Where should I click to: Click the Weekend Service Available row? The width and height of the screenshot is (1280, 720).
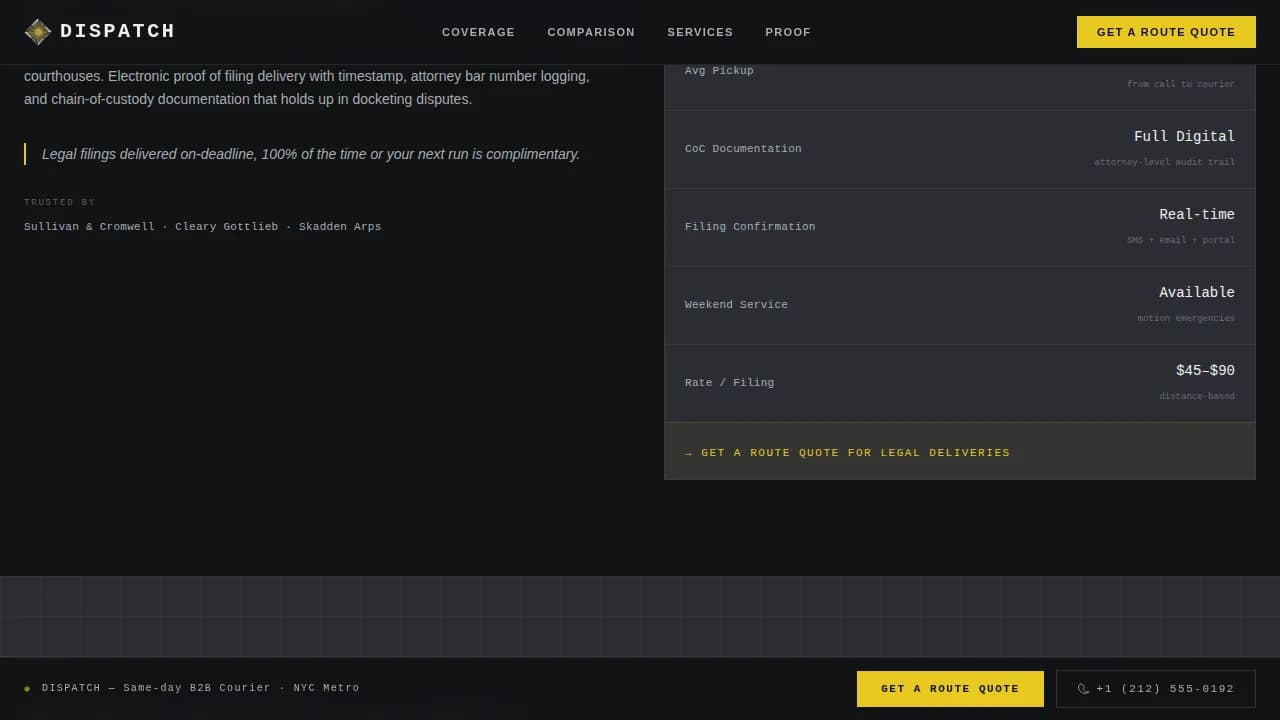tap(959, 305)
